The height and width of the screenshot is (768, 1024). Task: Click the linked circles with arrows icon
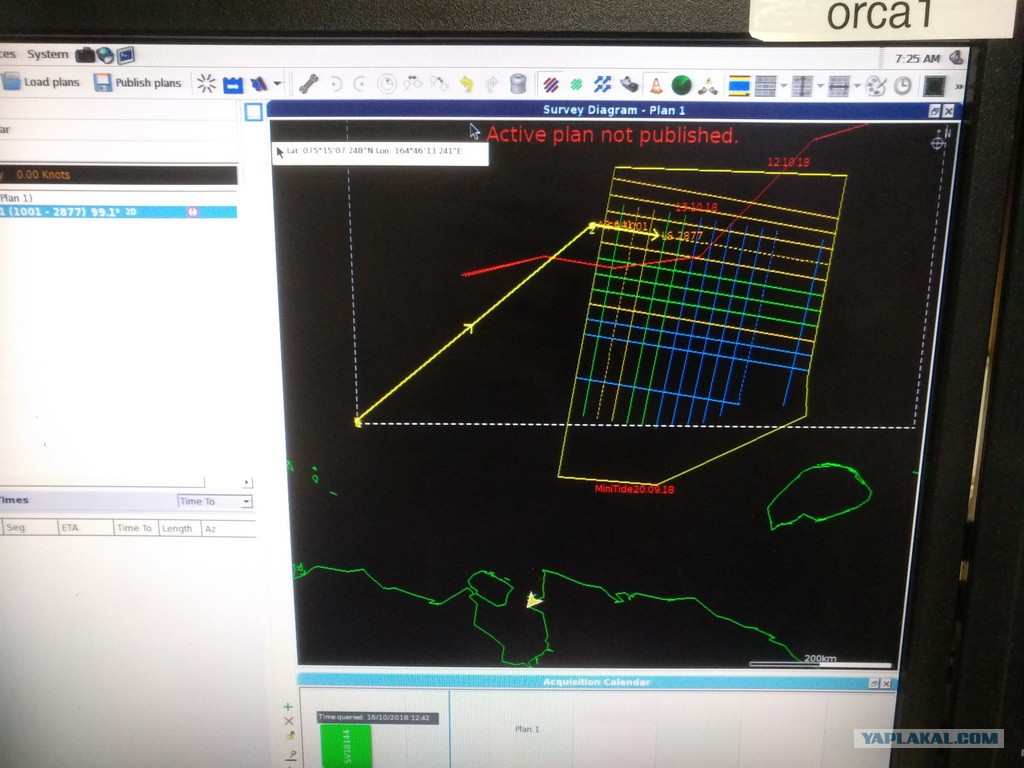tap(413, 84)
